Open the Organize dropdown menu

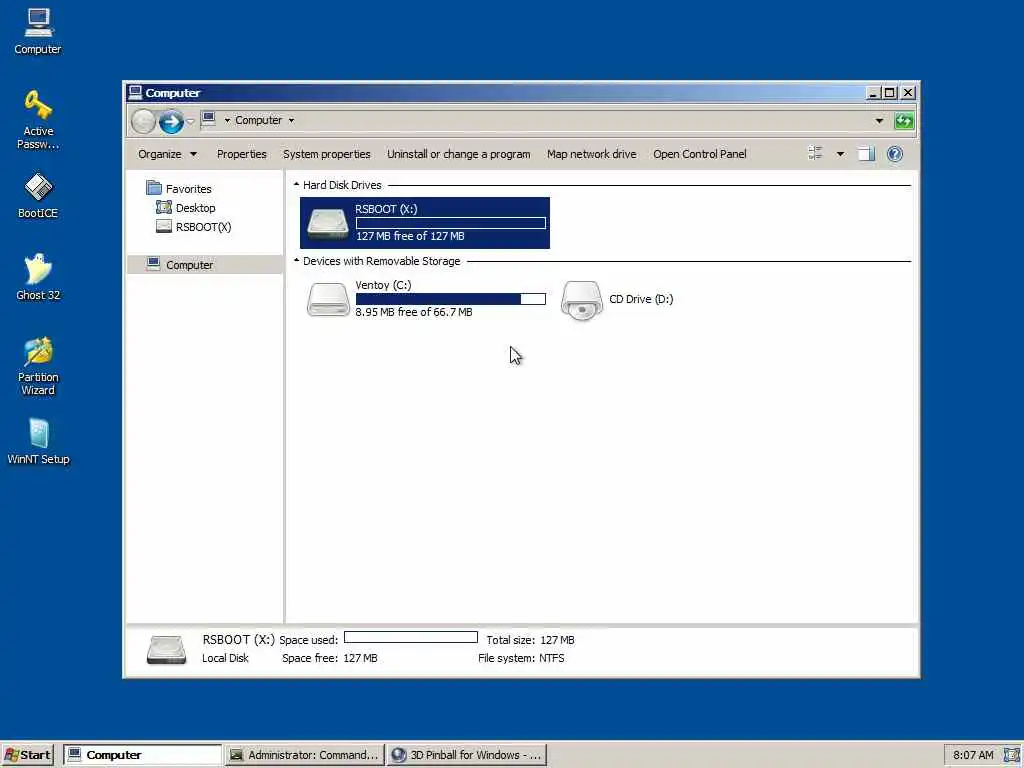point(167,154)
